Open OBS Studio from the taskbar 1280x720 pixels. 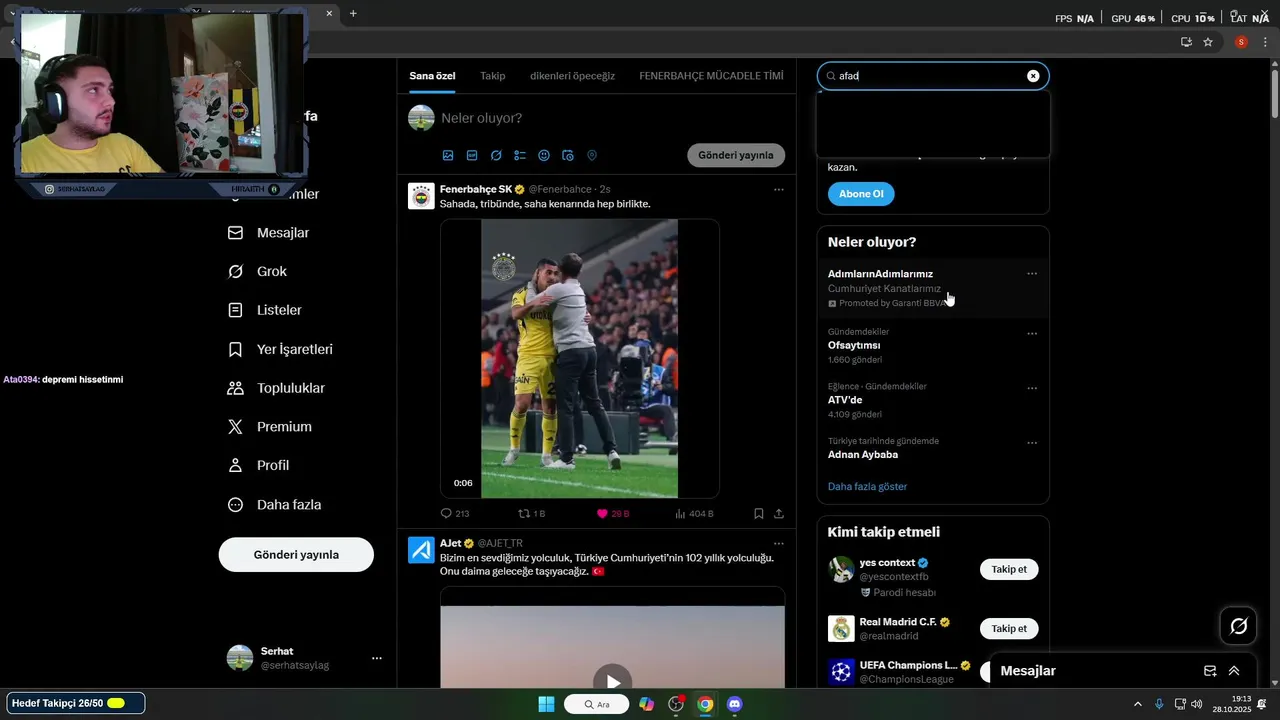click(676, 704)
